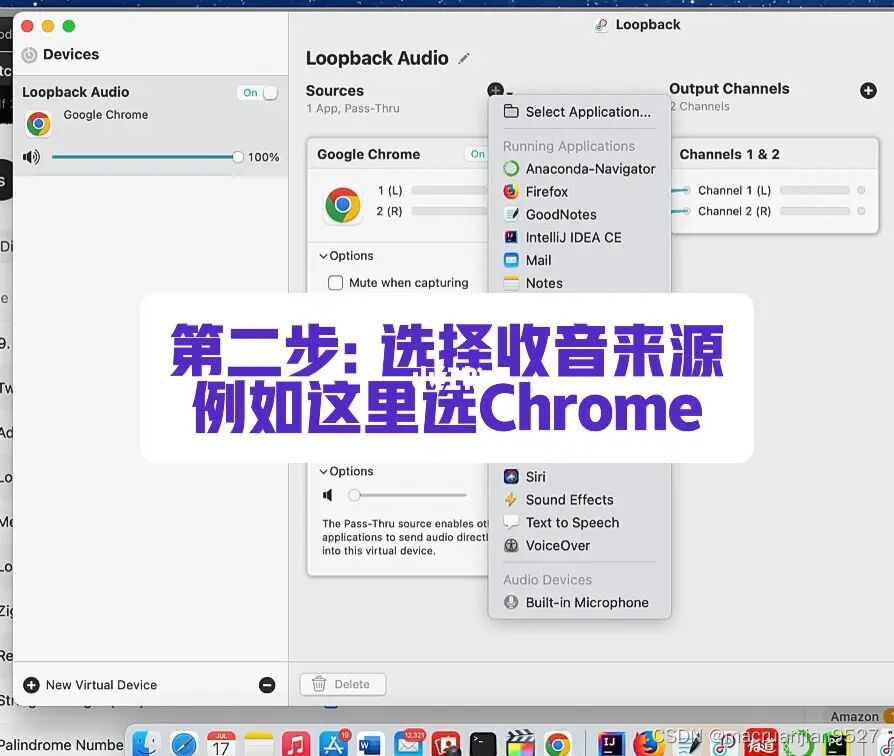Open Microsoft Word from the Dock
894x756 pixels.
pyautogui.click(x=371, y=743)
